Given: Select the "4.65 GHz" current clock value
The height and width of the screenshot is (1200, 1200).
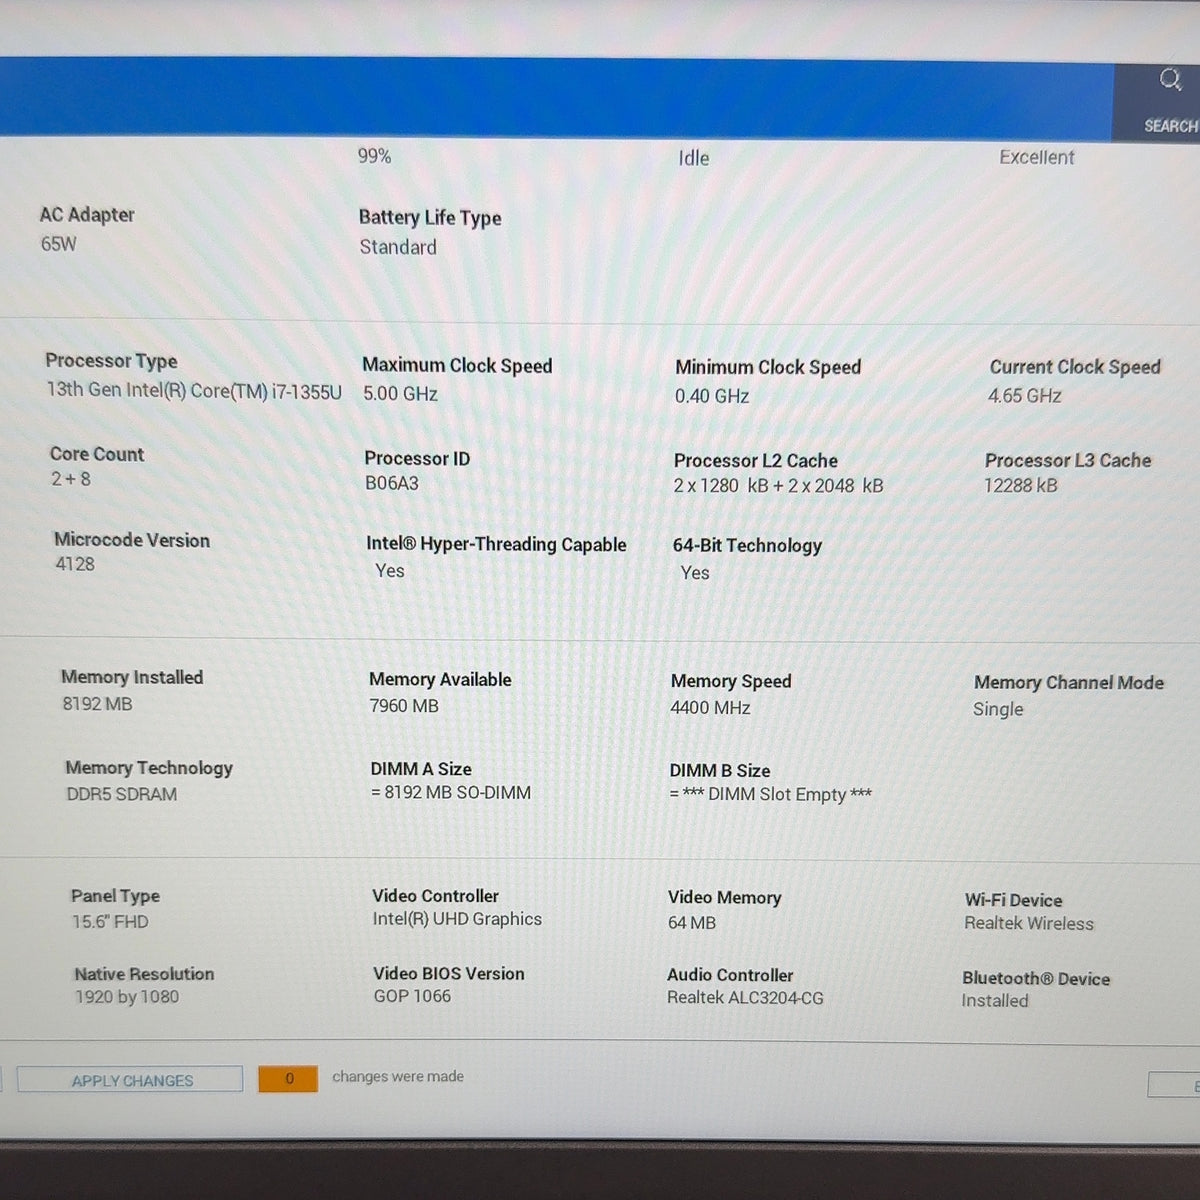Looking at the screenshot, I should click(1025, 396).
